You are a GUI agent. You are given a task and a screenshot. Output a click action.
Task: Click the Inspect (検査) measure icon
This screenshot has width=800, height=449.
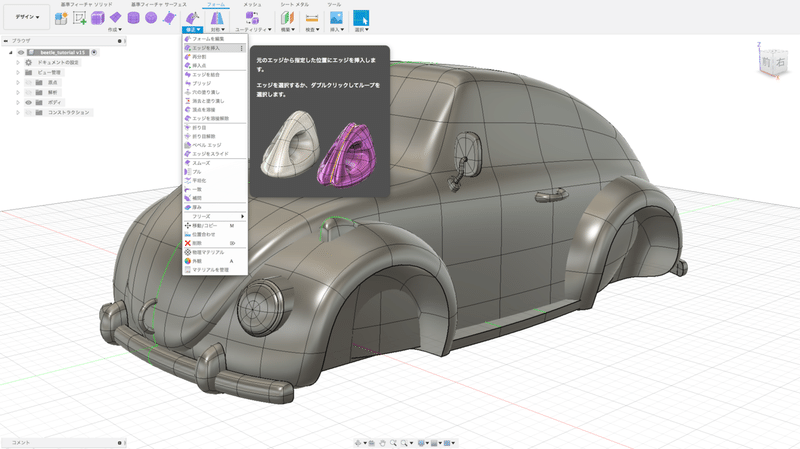pos(311,18)
